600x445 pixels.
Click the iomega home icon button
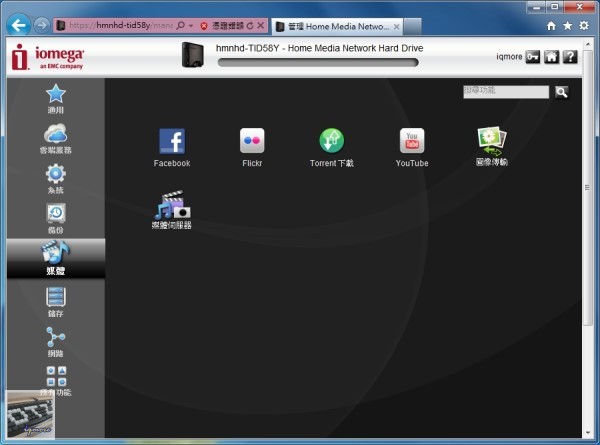[x=551, y=57]
